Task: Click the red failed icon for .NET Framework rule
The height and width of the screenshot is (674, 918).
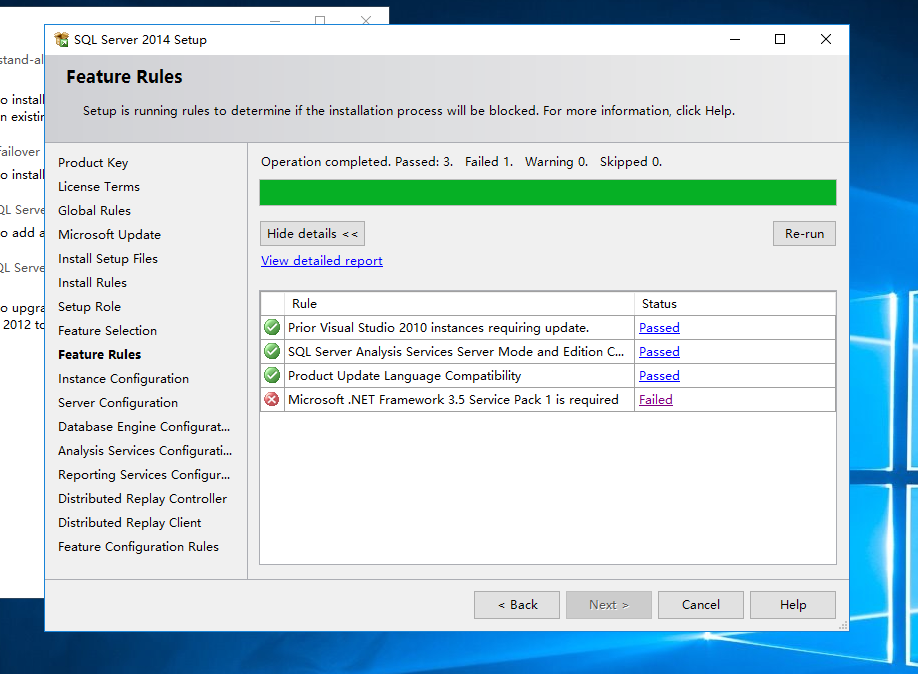Action: [271, 399]
